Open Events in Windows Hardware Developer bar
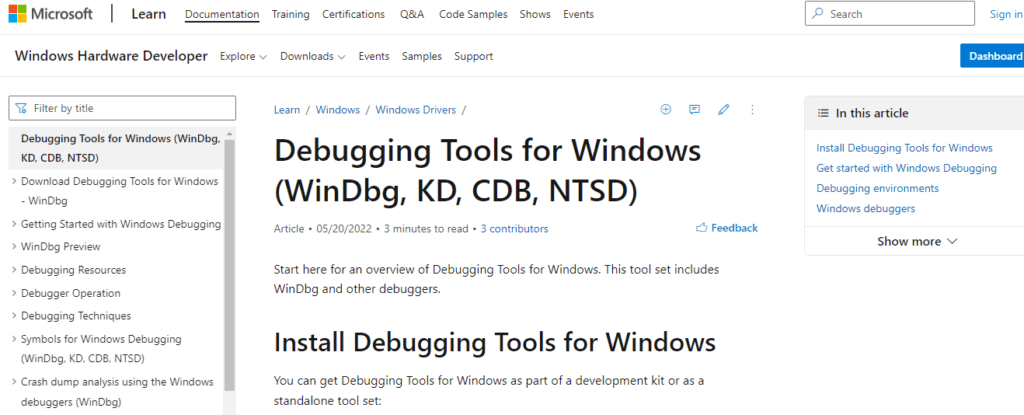Screen dimensions: 1024x415 tap(374, 56)
